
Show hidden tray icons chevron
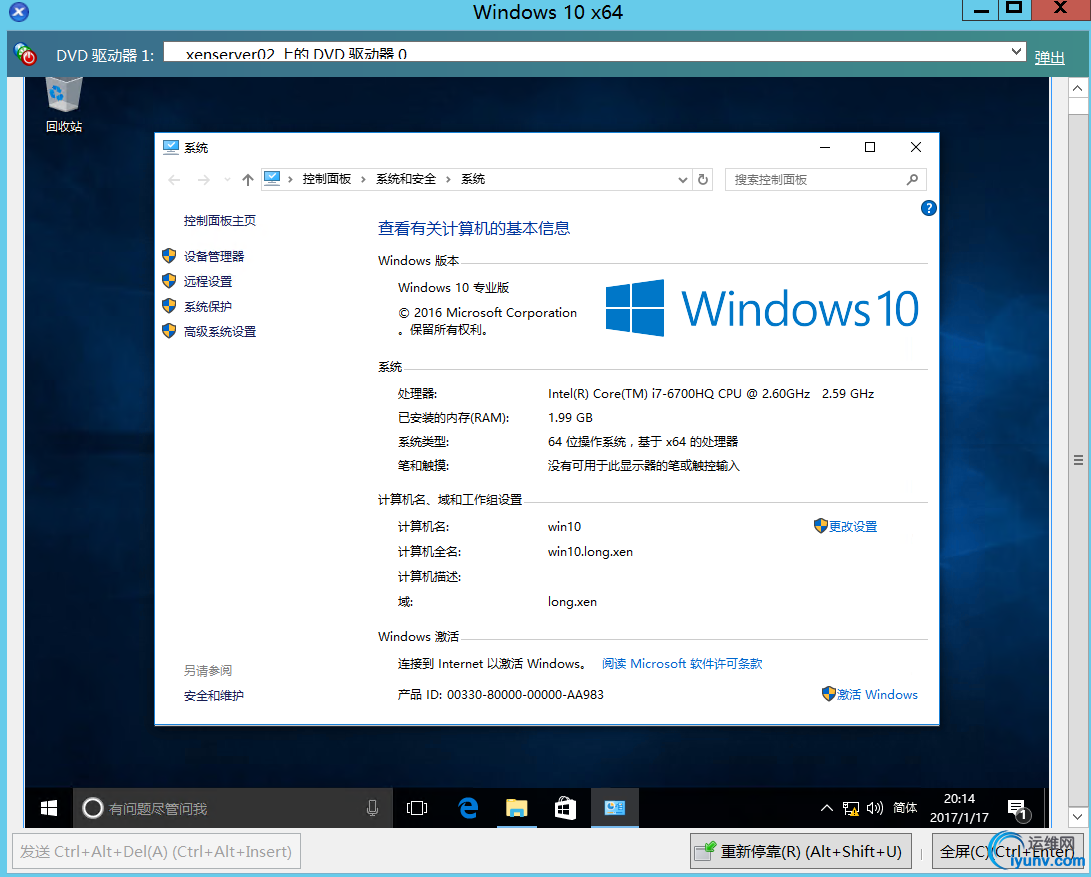(827, 808)
